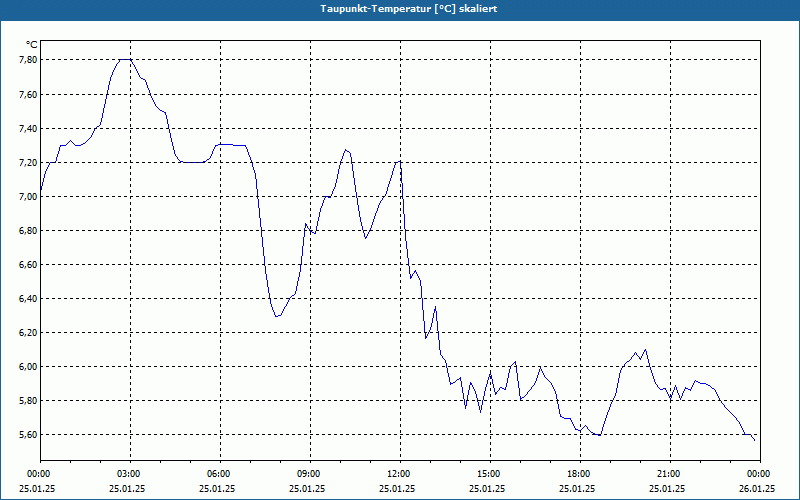This screenshot has height=500, width=800.
Task: Click the 09:00 time label
Action: pos(310,474)
